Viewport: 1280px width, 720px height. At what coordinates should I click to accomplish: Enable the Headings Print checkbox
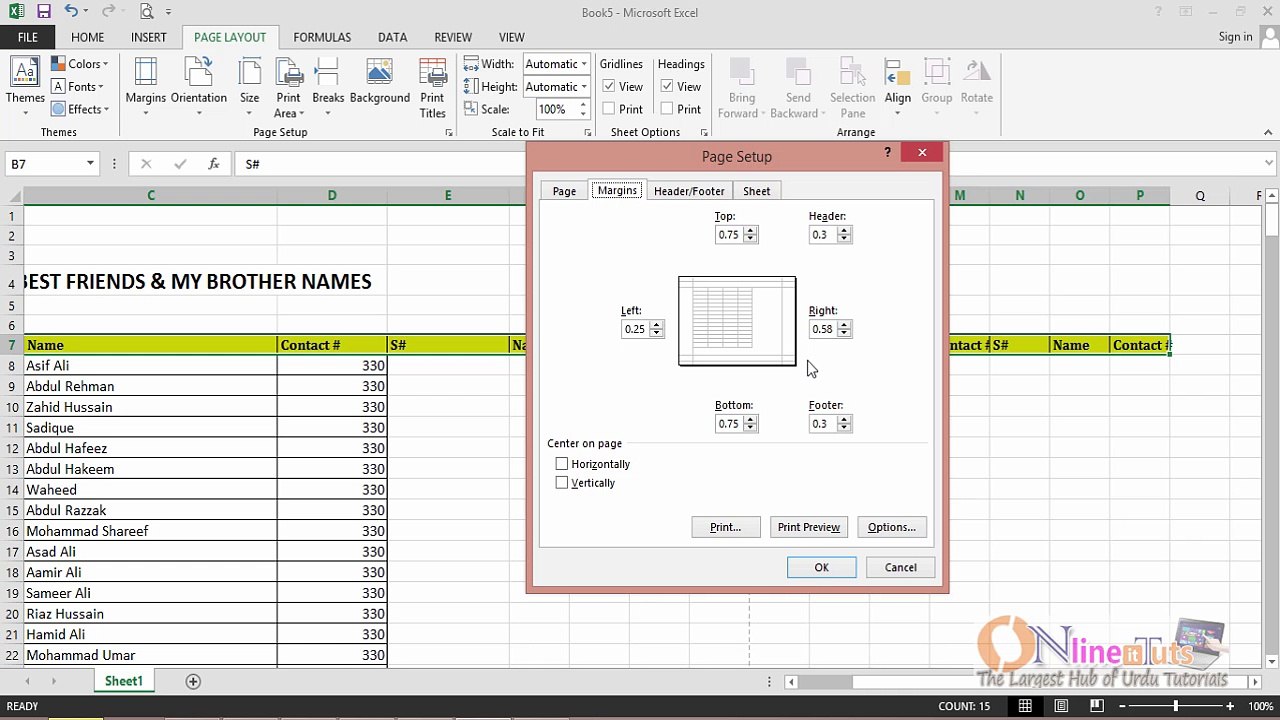(x=667, y=109)
